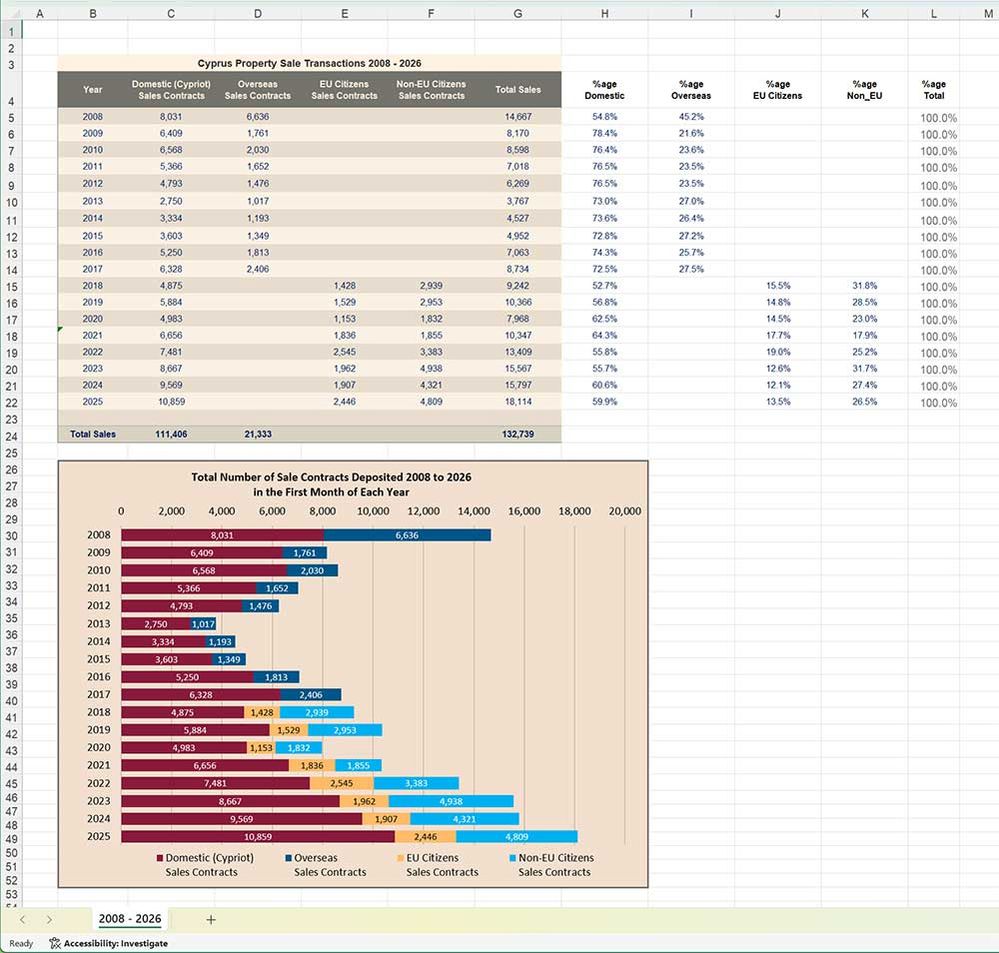Switch to the 2008 - 2026 sheet tab

tap(130, 919)
